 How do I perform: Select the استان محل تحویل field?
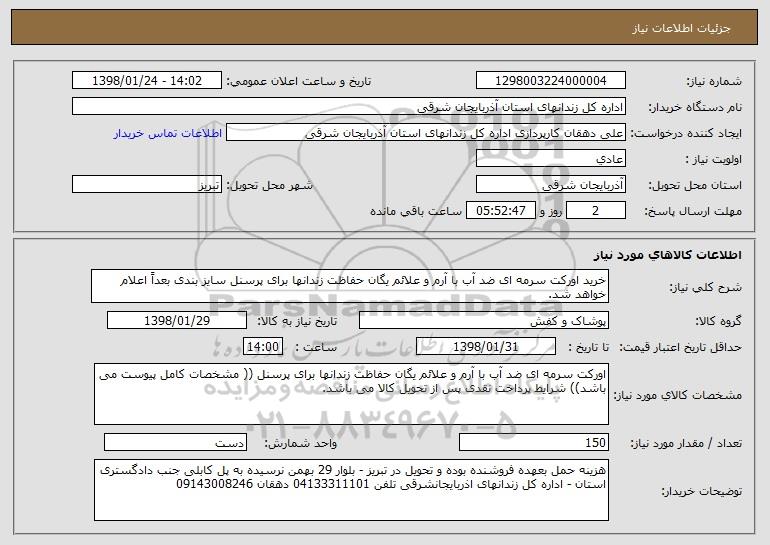(550, 184)
